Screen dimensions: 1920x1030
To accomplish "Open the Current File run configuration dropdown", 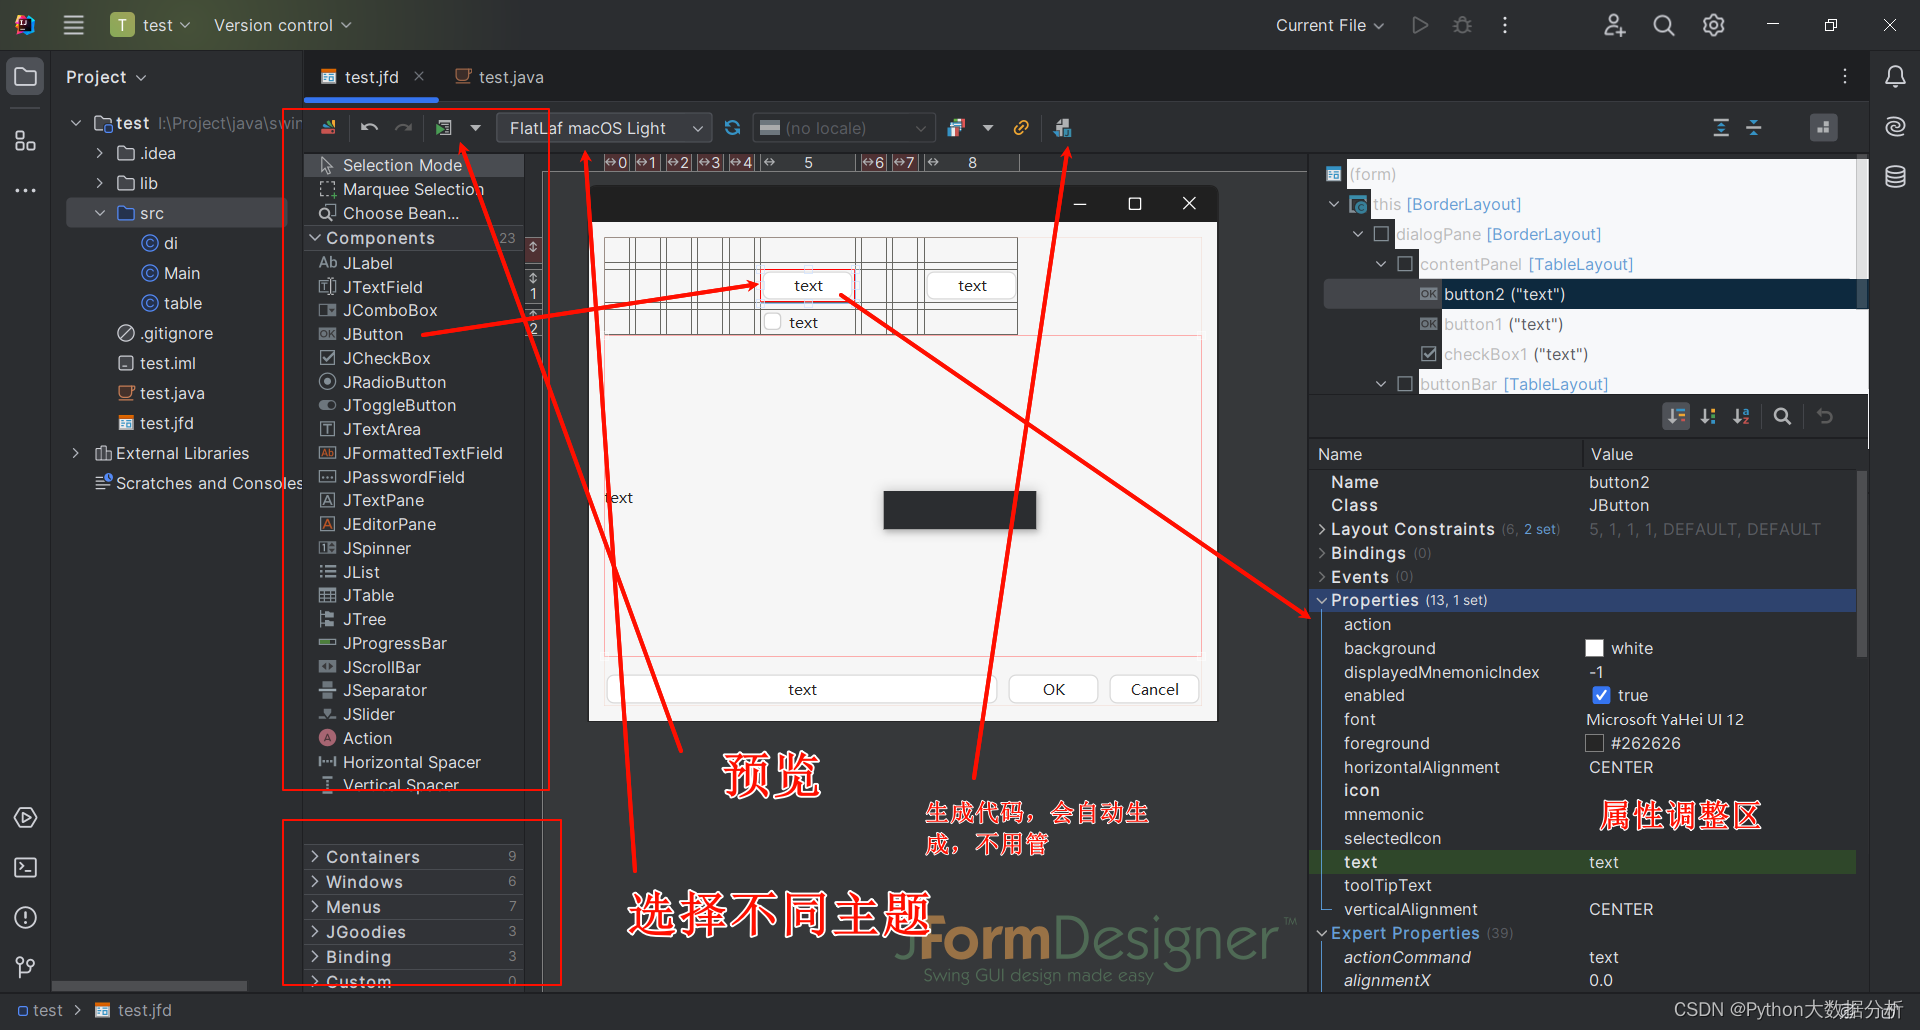I will pyautogui.click(x=1330, y=25).
